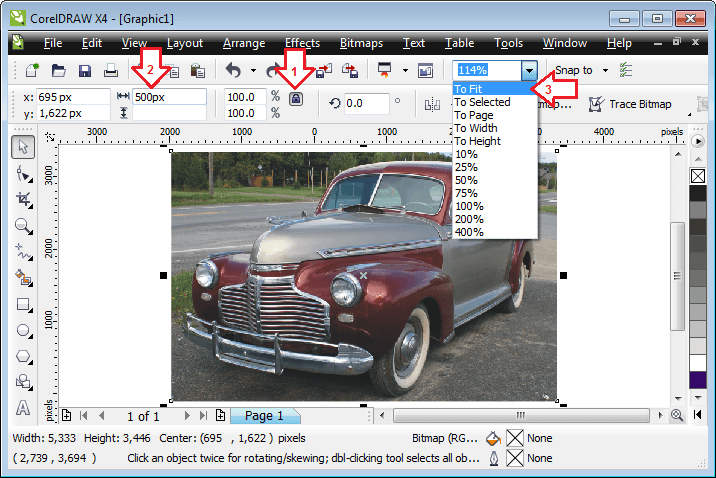Toggle the lock ratio padlock button
The height and width of the screenshot is (478, 716).
(296, 99)
